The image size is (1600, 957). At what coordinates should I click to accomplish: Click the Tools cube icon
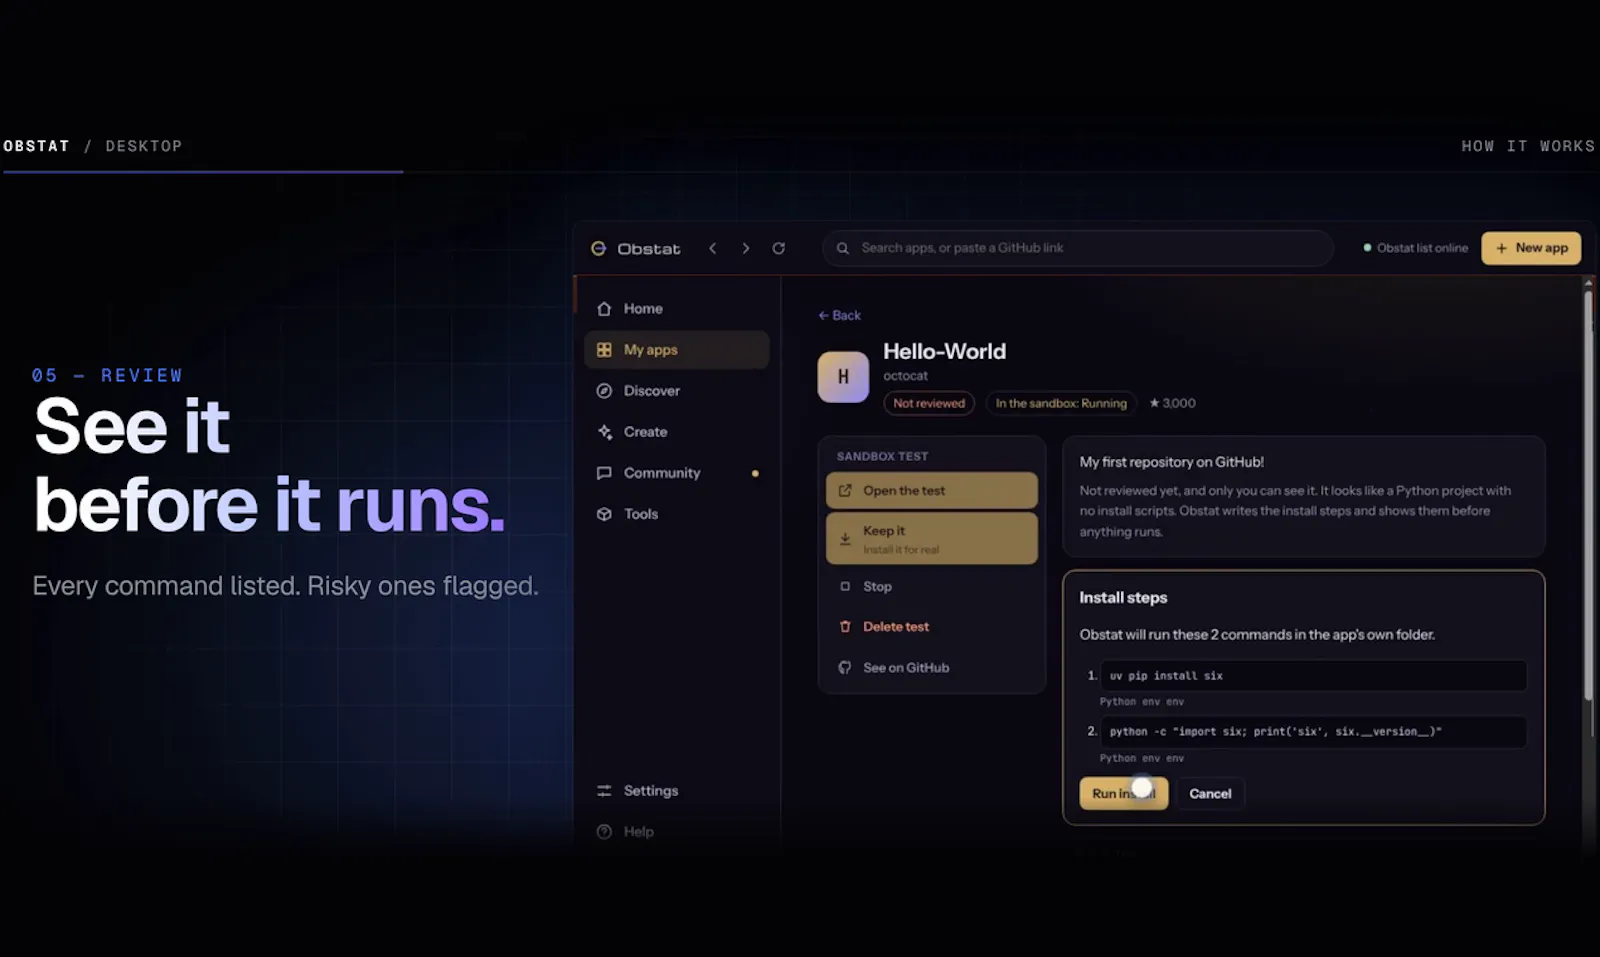(x=604, y=514)
